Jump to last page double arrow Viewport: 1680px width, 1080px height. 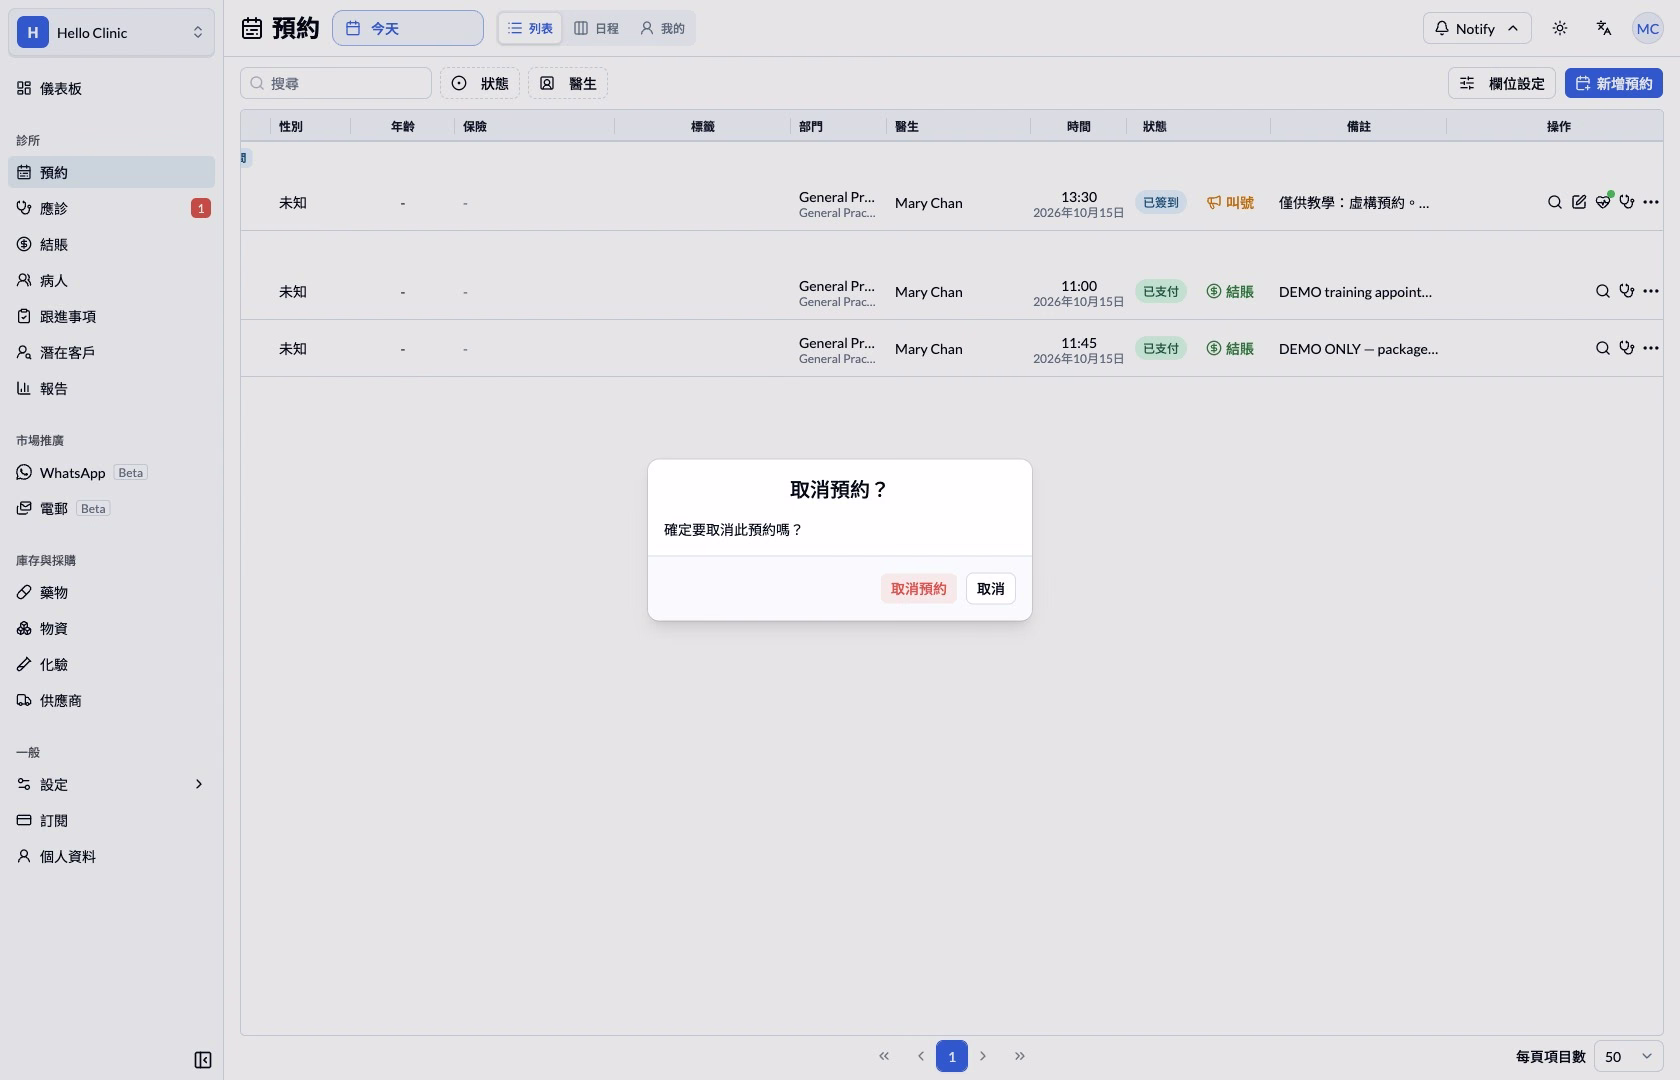click(1020, 1056)
